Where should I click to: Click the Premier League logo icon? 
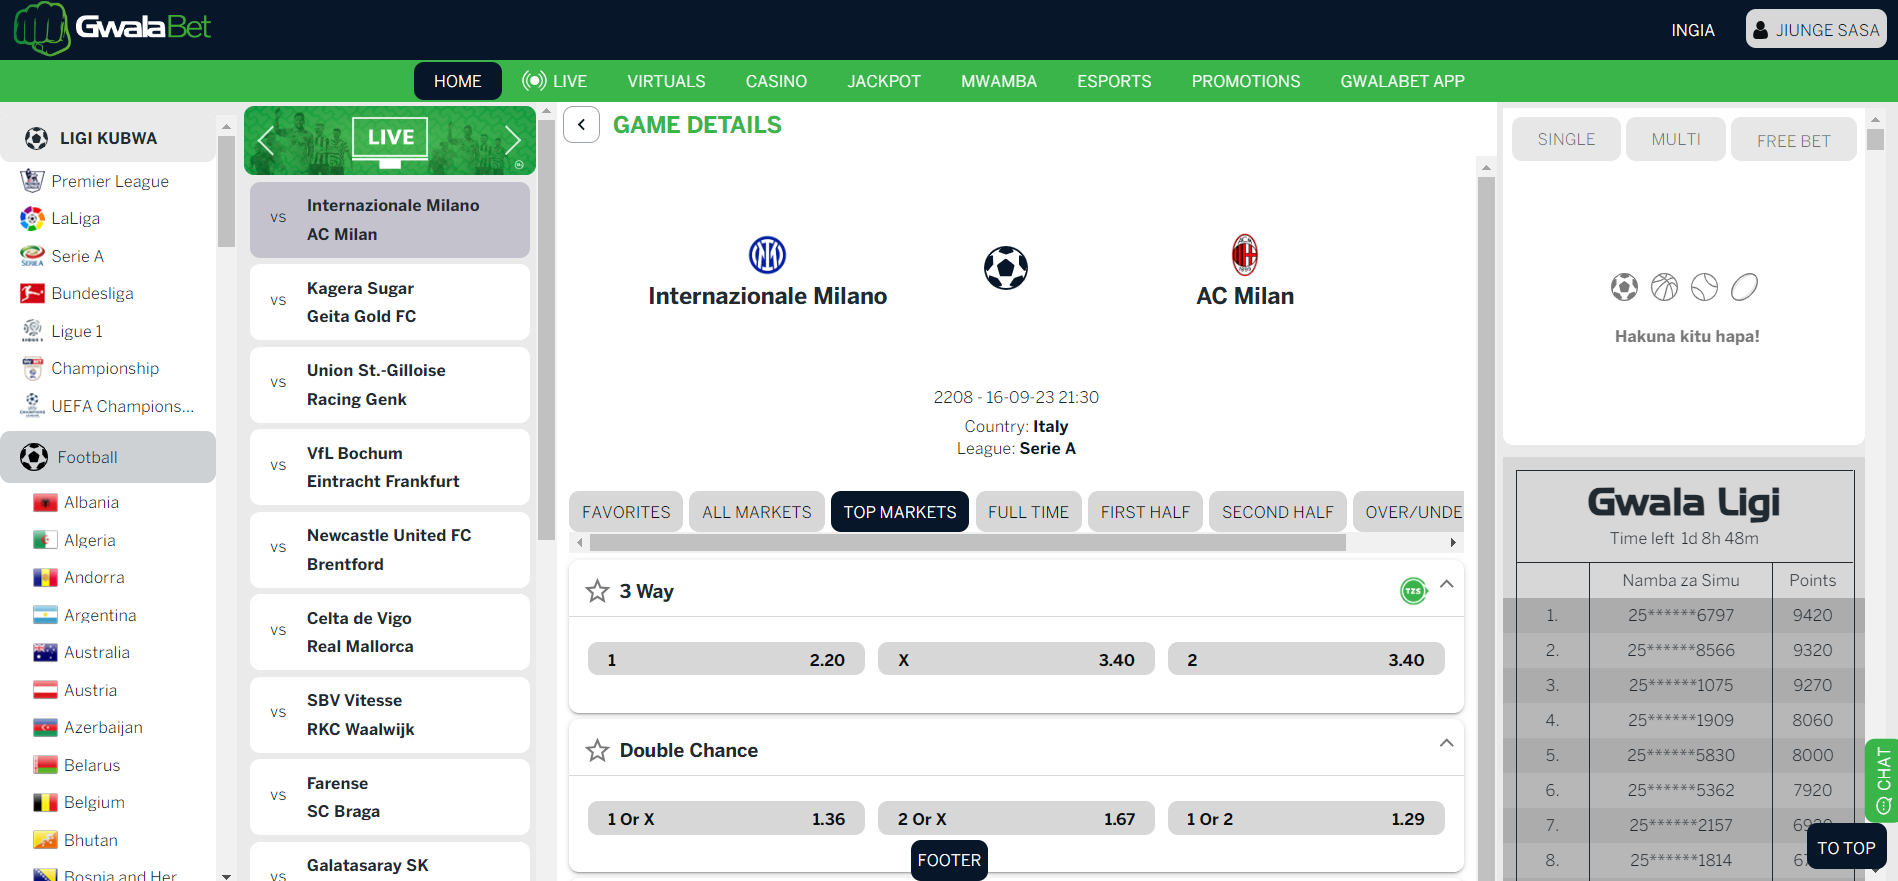click(x=32, y=181)
